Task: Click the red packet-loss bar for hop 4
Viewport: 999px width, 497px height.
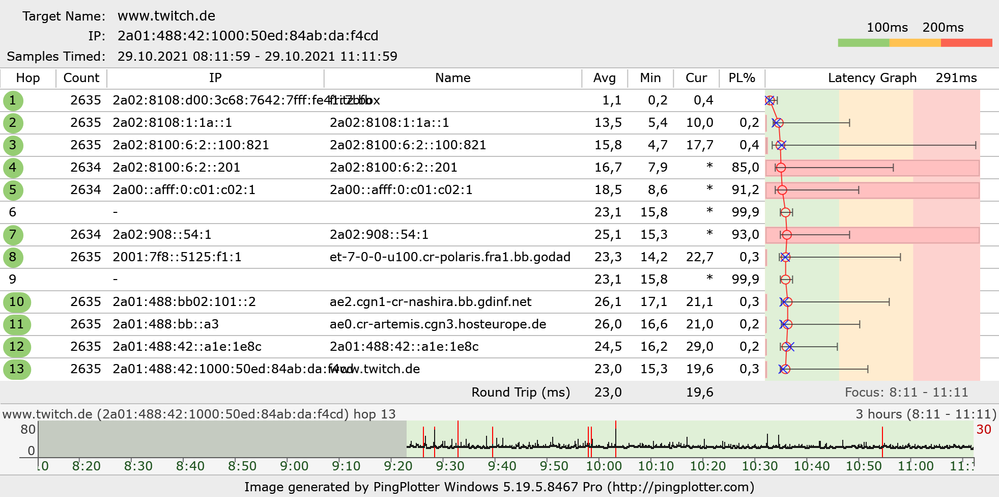Action: coord(872,168)
